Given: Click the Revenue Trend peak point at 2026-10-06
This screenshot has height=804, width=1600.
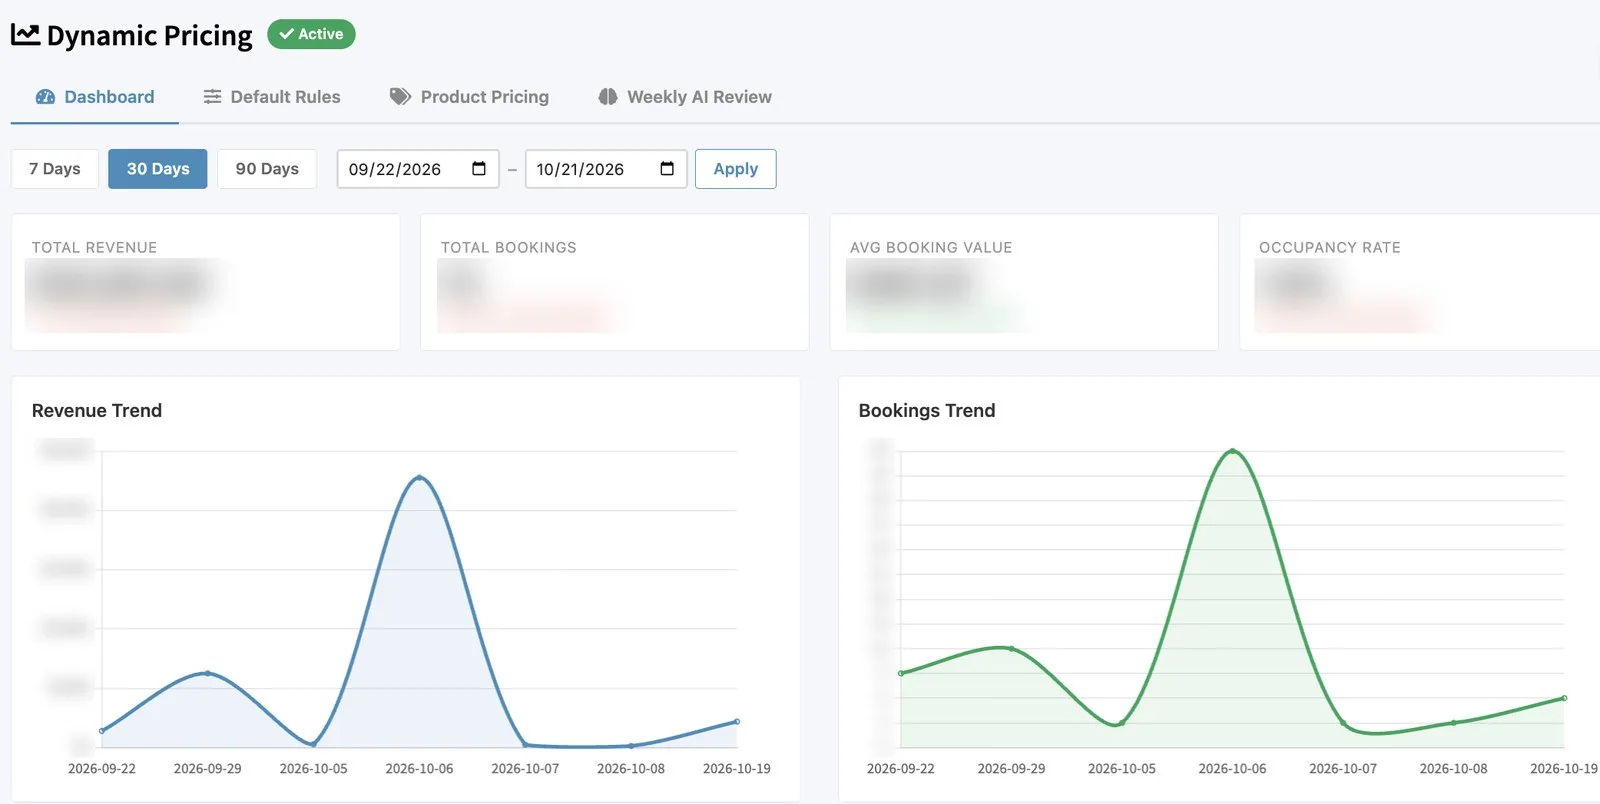Looking at the screenshot, I should [x=419, y=477].
